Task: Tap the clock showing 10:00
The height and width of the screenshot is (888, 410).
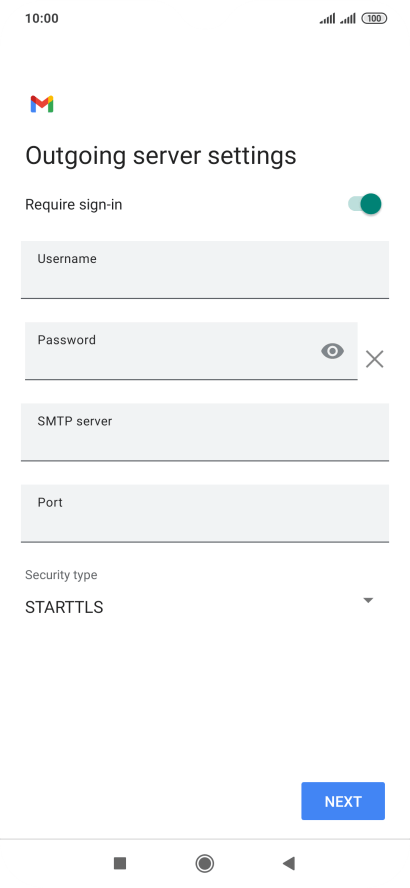Action: [42, 18]
